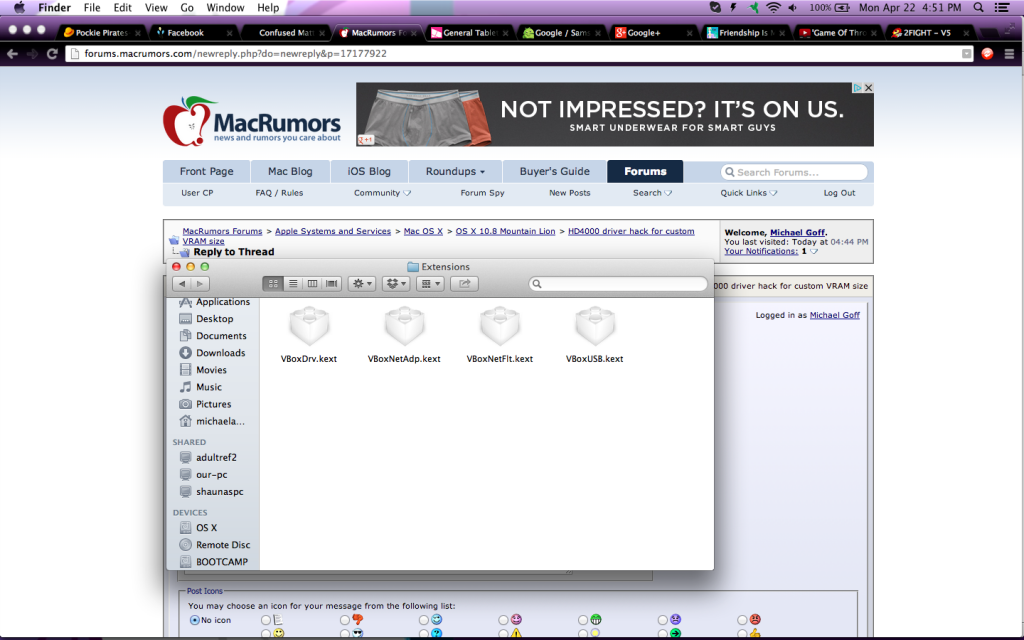Open OS X 10.8 Mountain Lion breadcrumb
Viewport: 1024px width, 640px height.
pyautogui.click(x=505, y=231)
